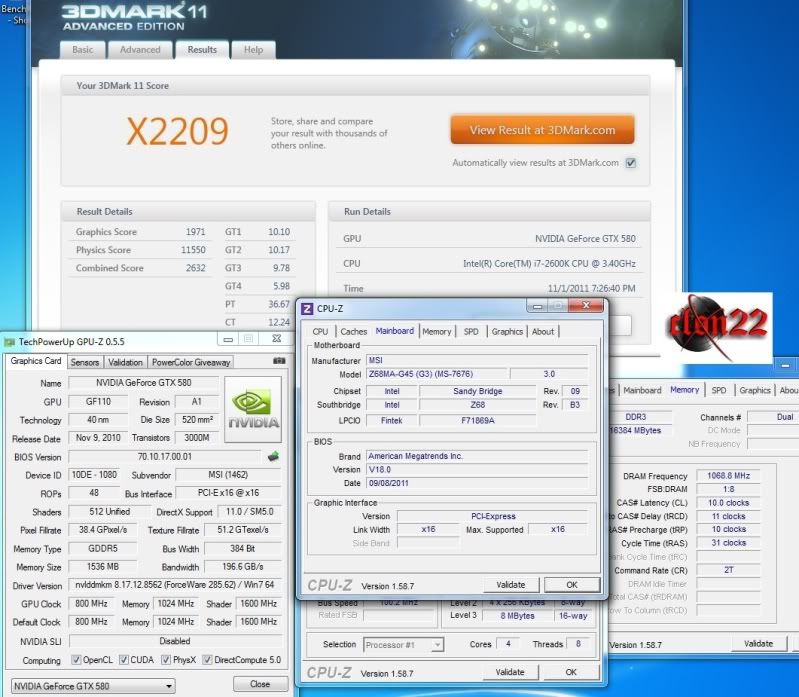Click the GPU name field in GPU-Z
Viewport: 799px width, 697px height.
coord(144,383)
